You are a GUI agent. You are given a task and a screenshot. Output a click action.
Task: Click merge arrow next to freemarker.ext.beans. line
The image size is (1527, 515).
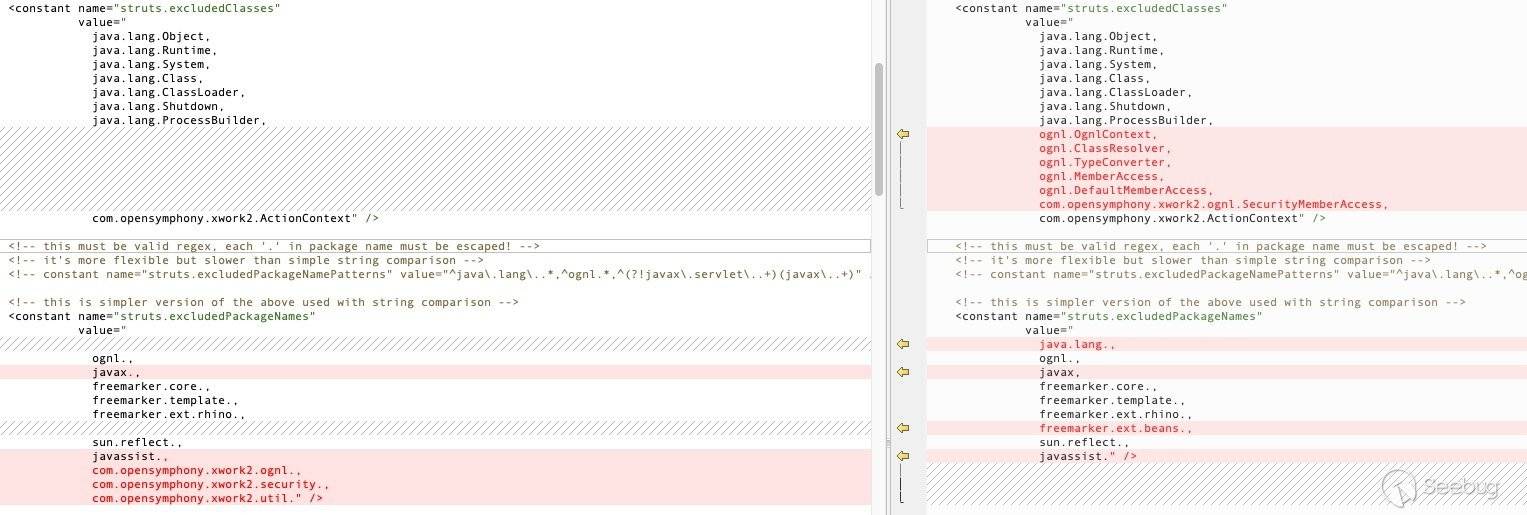(902, 428)
